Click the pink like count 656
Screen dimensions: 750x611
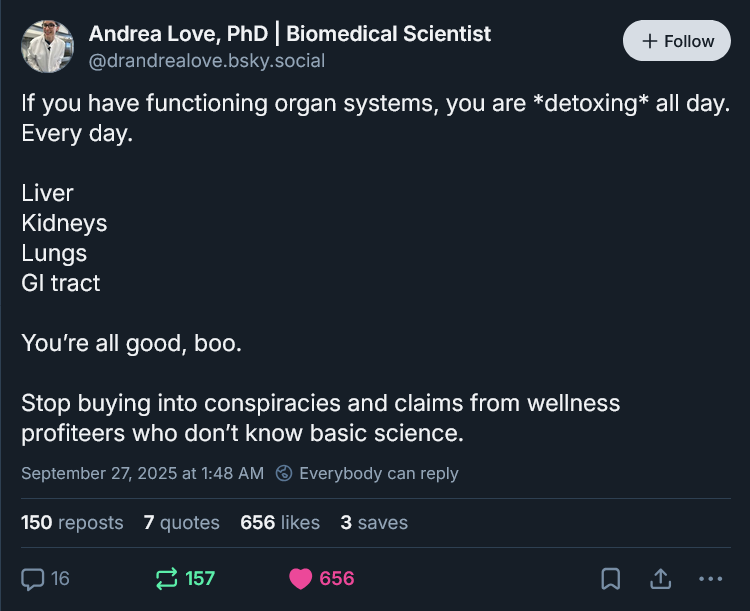[x=337, y=578]
